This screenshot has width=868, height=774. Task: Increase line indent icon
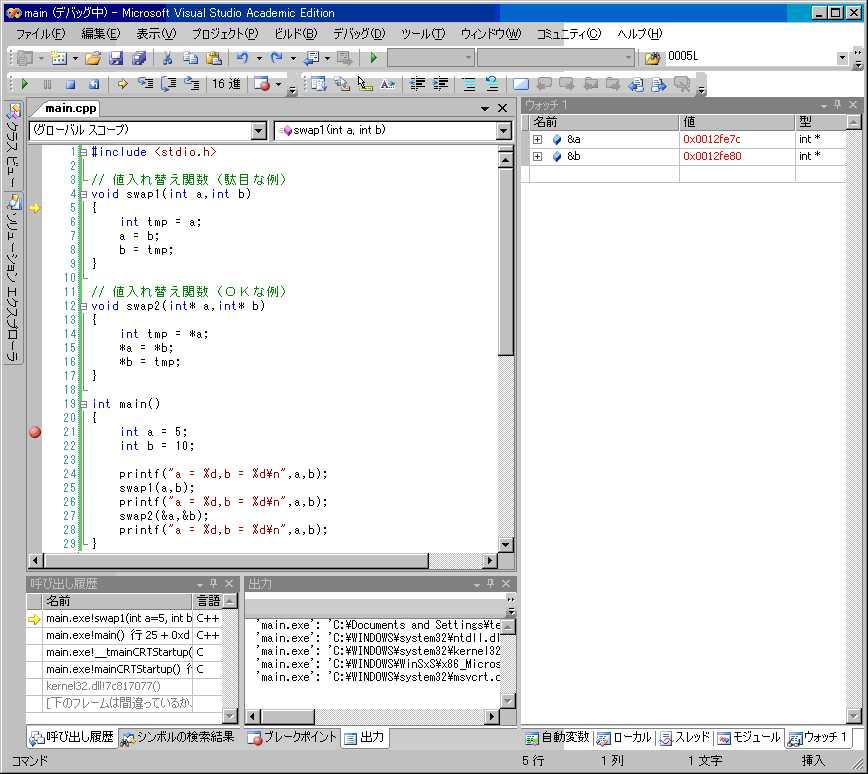441,84
